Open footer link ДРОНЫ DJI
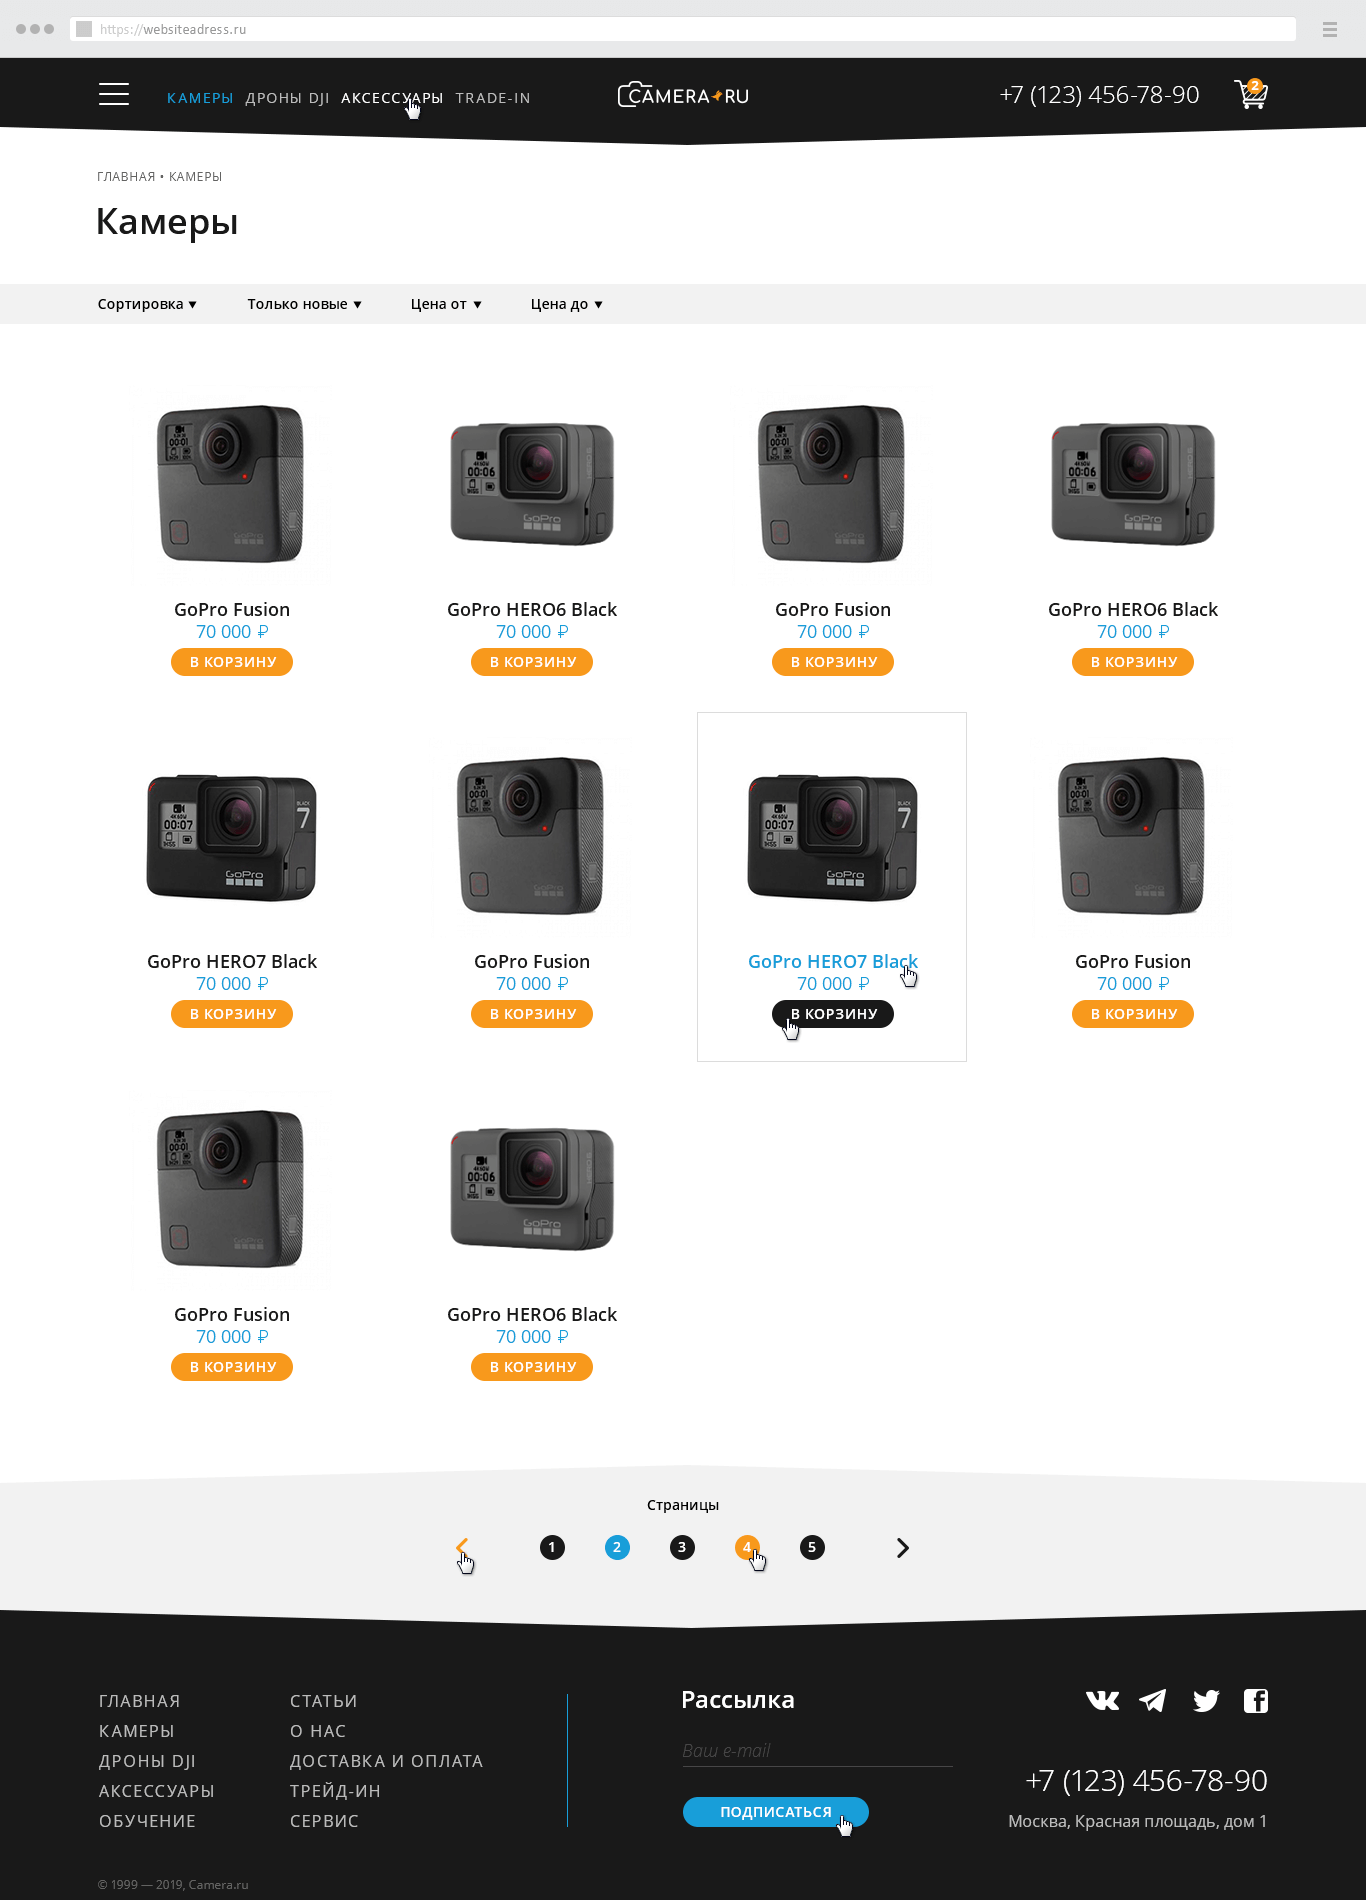1366x1900 pixels. point(147,1761)
